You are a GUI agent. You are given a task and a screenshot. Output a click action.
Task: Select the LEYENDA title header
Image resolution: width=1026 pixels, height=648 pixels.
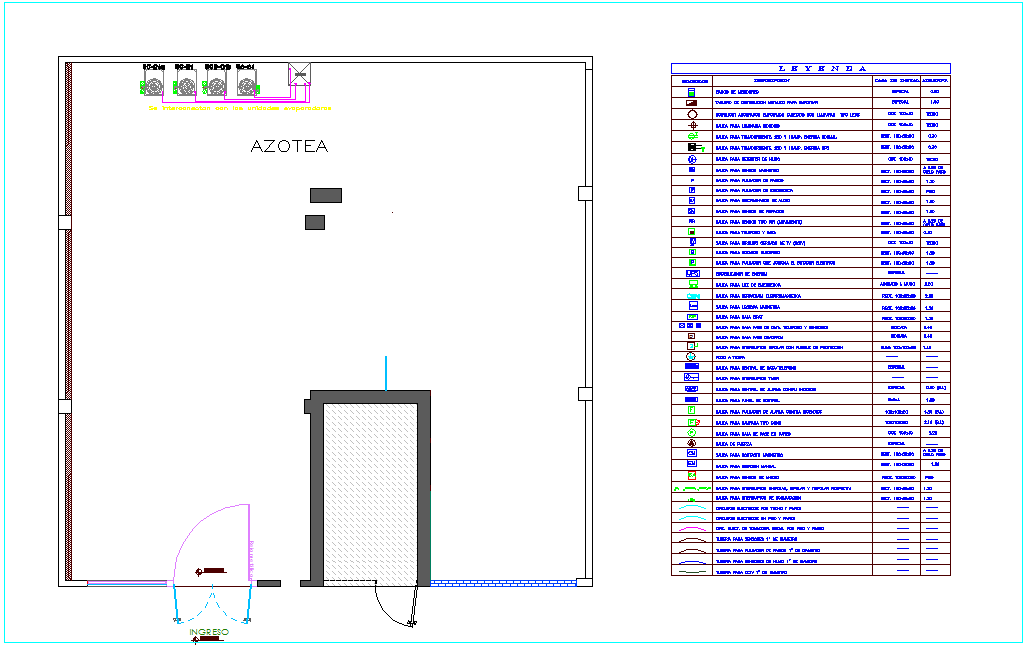(810, 68)
